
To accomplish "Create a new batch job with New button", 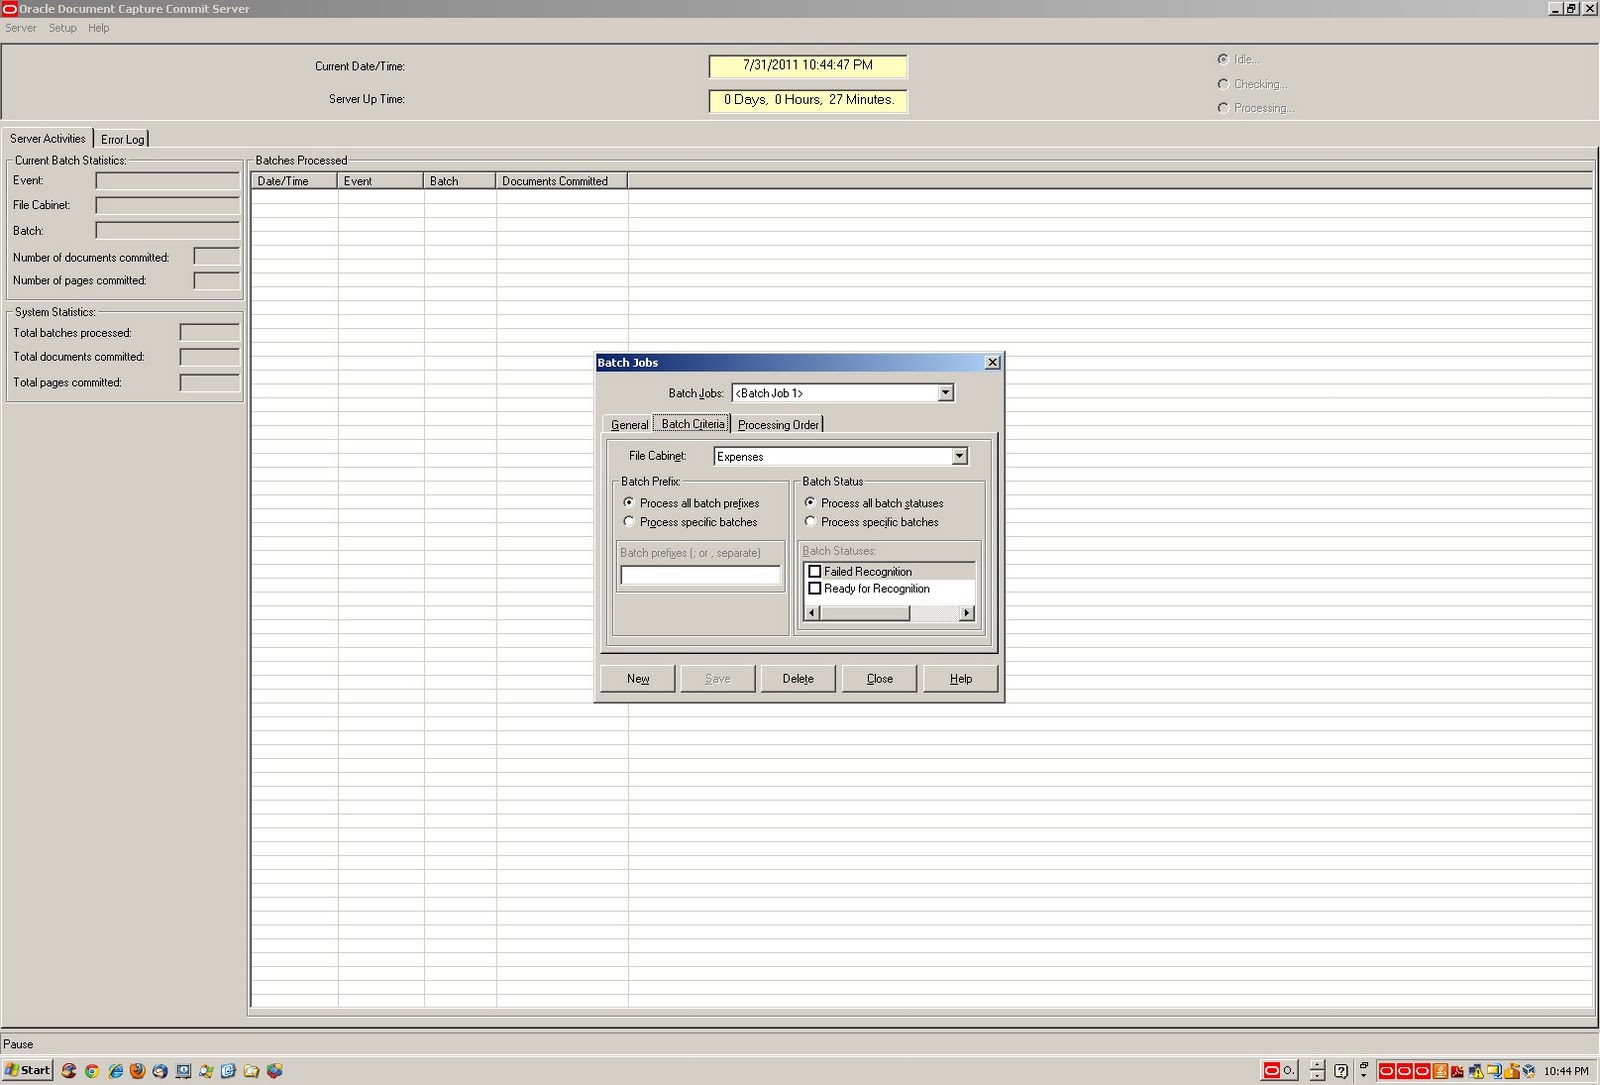I will click(637, 678).
